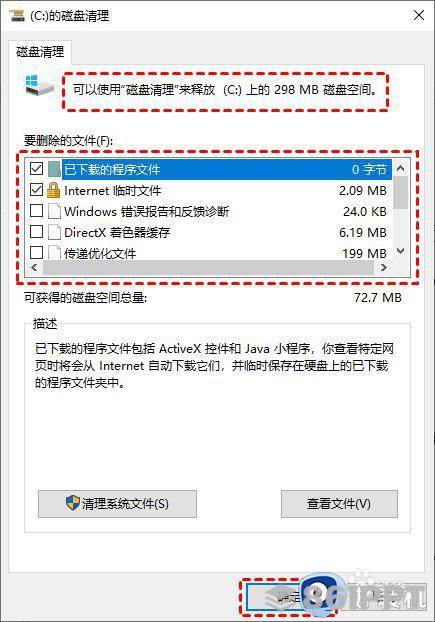435x622 pixels.
Task: Click the Disk Cleanup title bar drive icon
Action: tap(17, 16)
